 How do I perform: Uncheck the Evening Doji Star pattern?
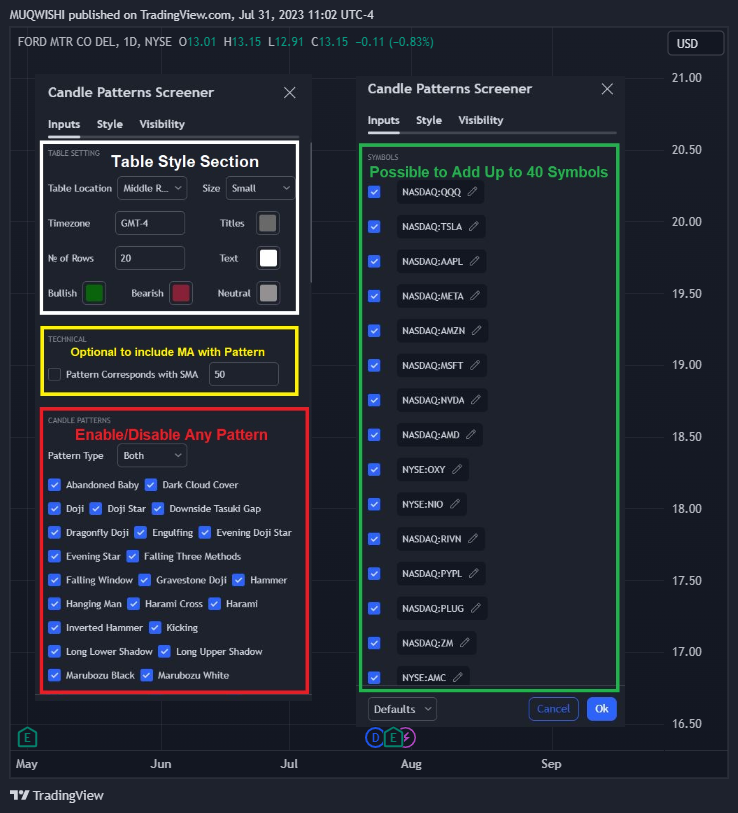(x=205, y=532)
